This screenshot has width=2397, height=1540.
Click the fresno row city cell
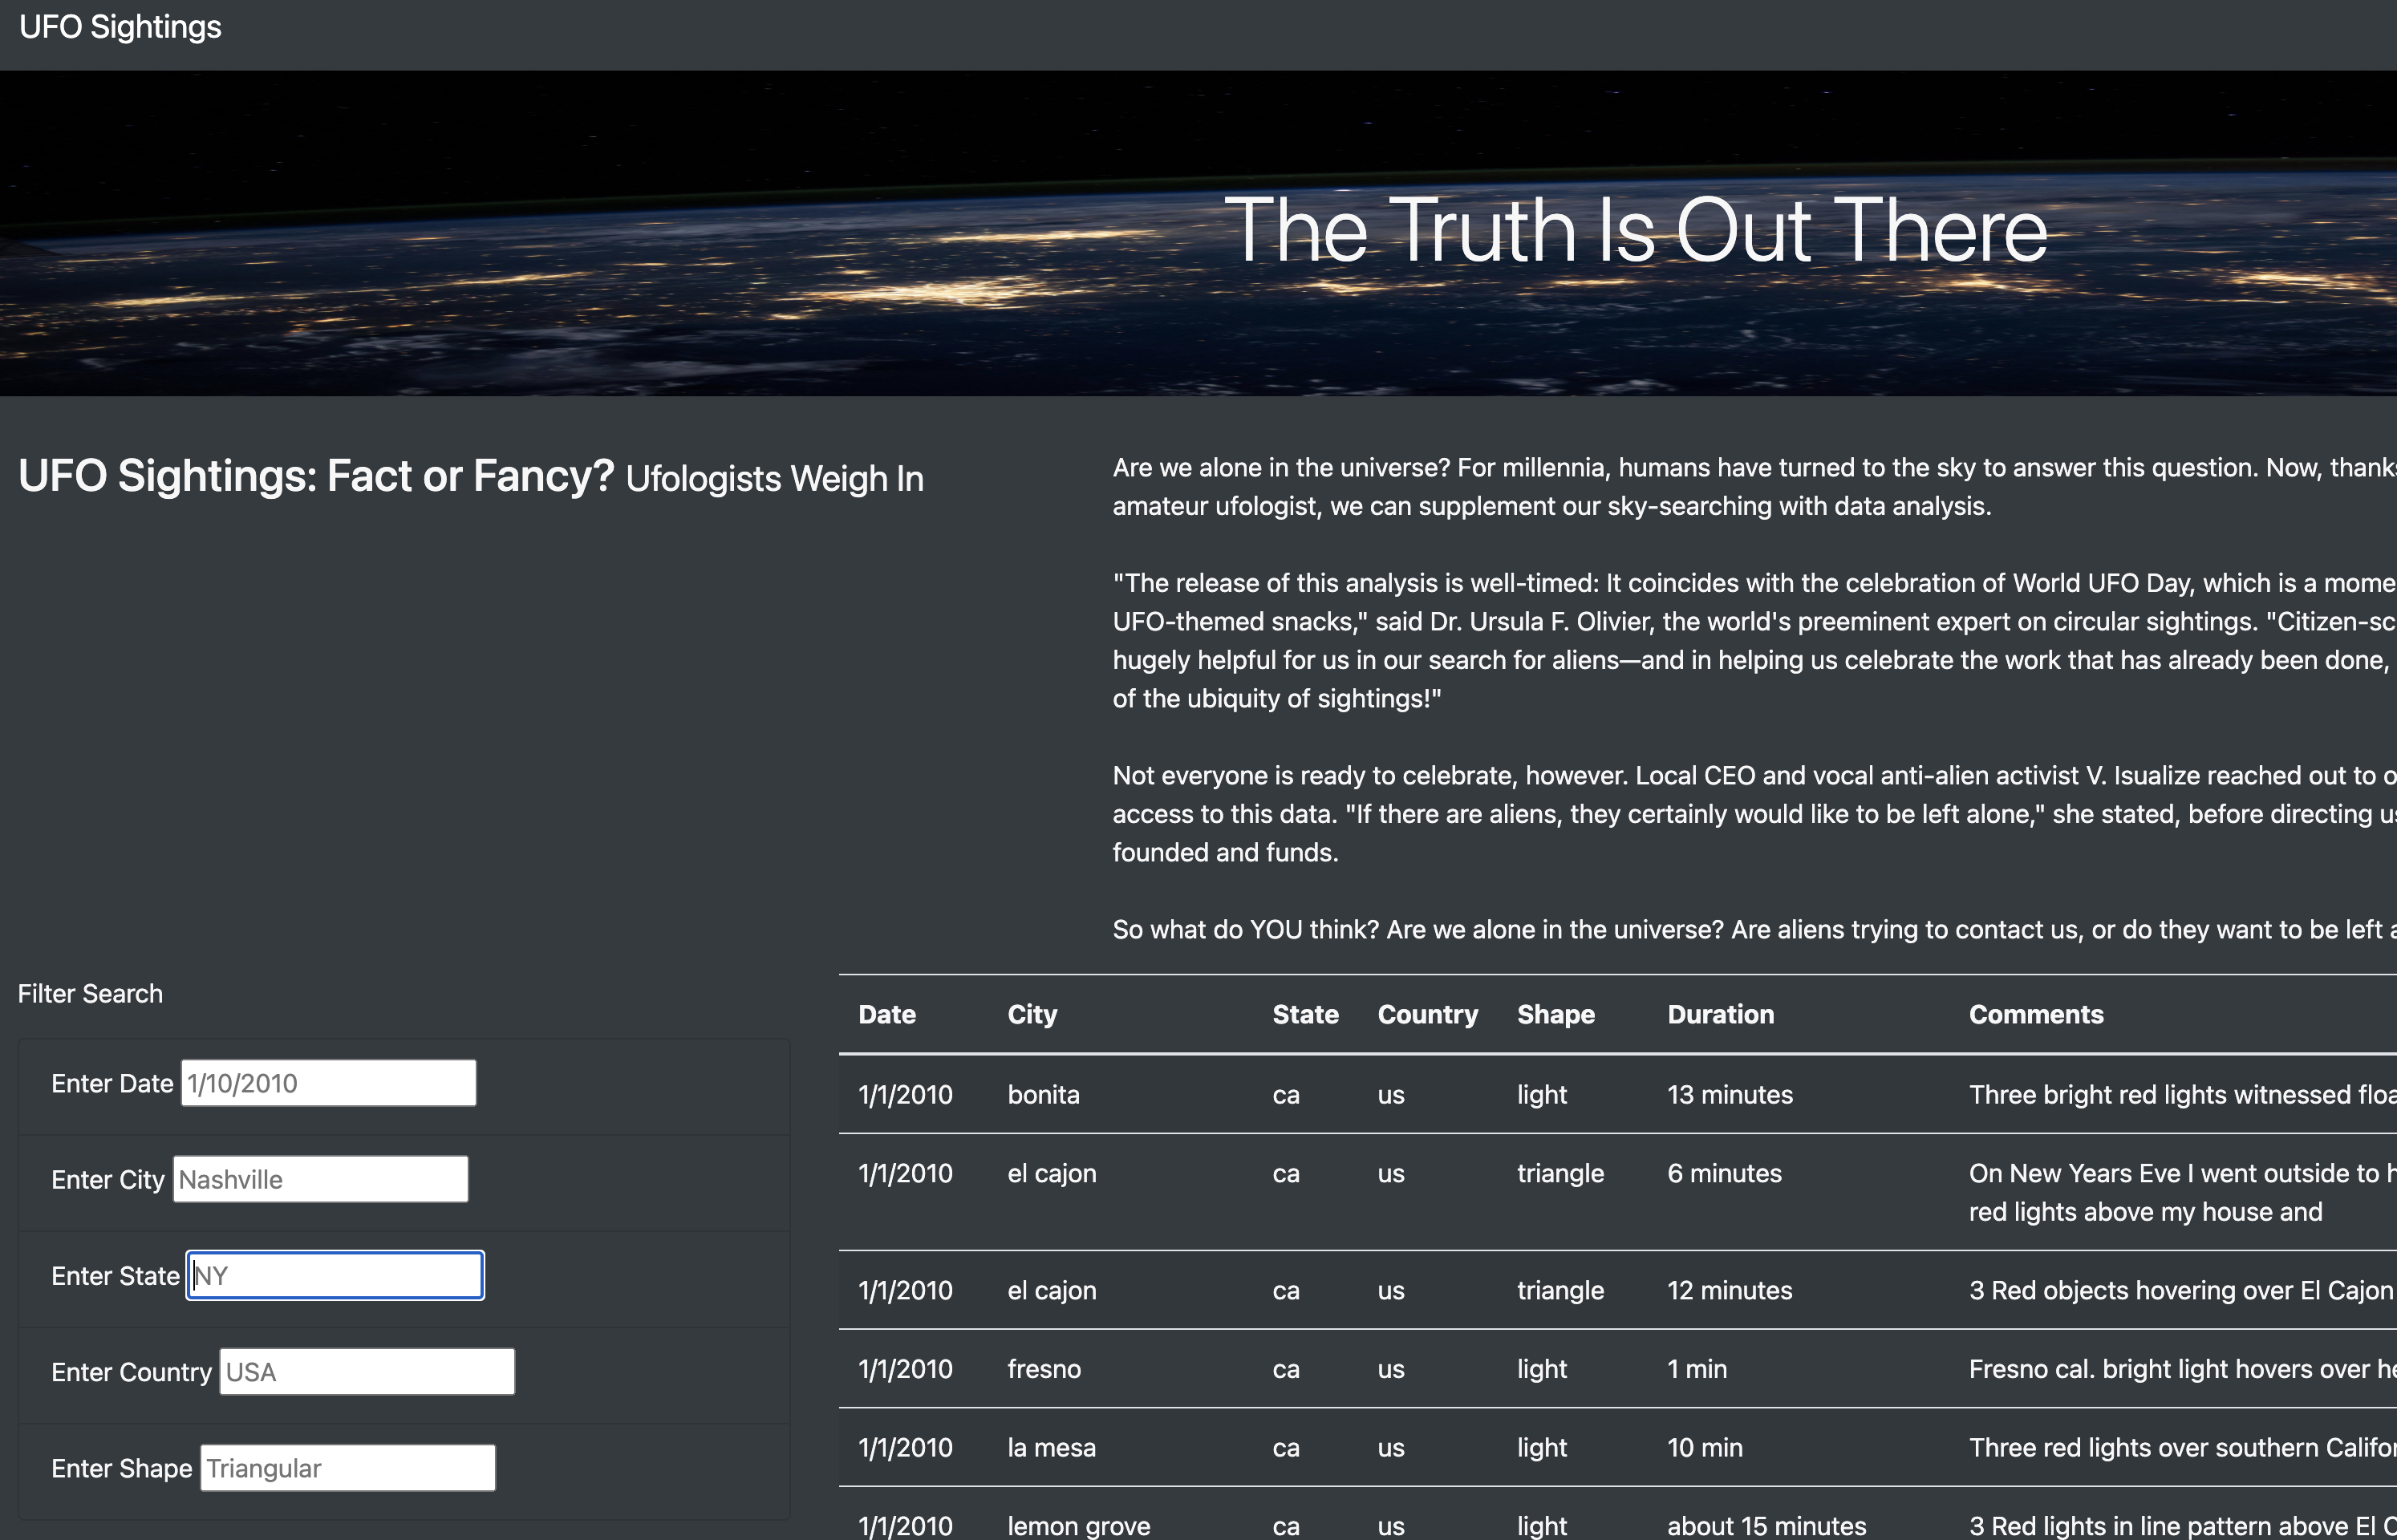pyautogui.click(x=1043, y=1368)
